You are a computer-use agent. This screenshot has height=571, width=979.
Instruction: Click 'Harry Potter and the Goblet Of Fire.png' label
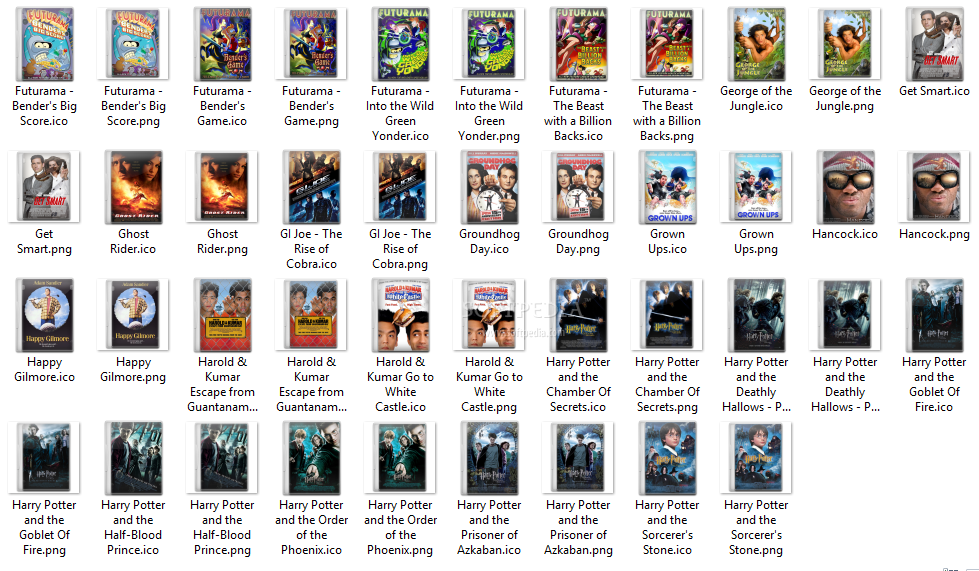(44, 527)
